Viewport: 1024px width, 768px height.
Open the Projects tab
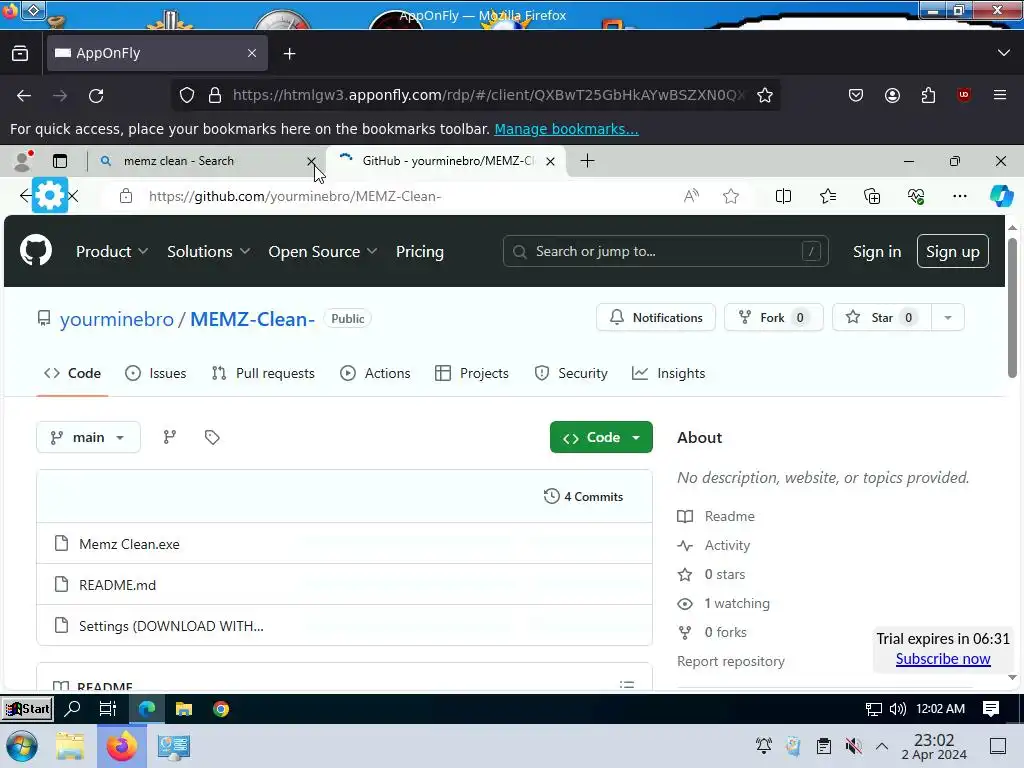pyautogui.click(x=472, y=373)
